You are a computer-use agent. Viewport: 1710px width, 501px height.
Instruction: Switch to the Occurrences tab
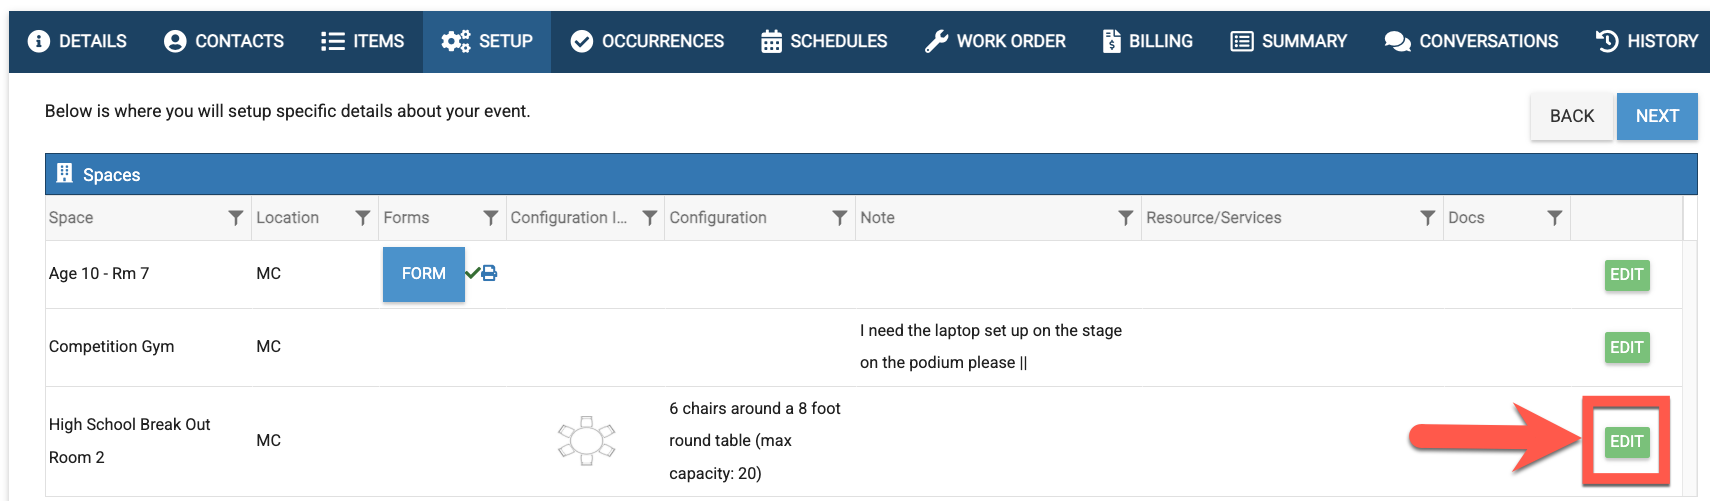point(647,41)
